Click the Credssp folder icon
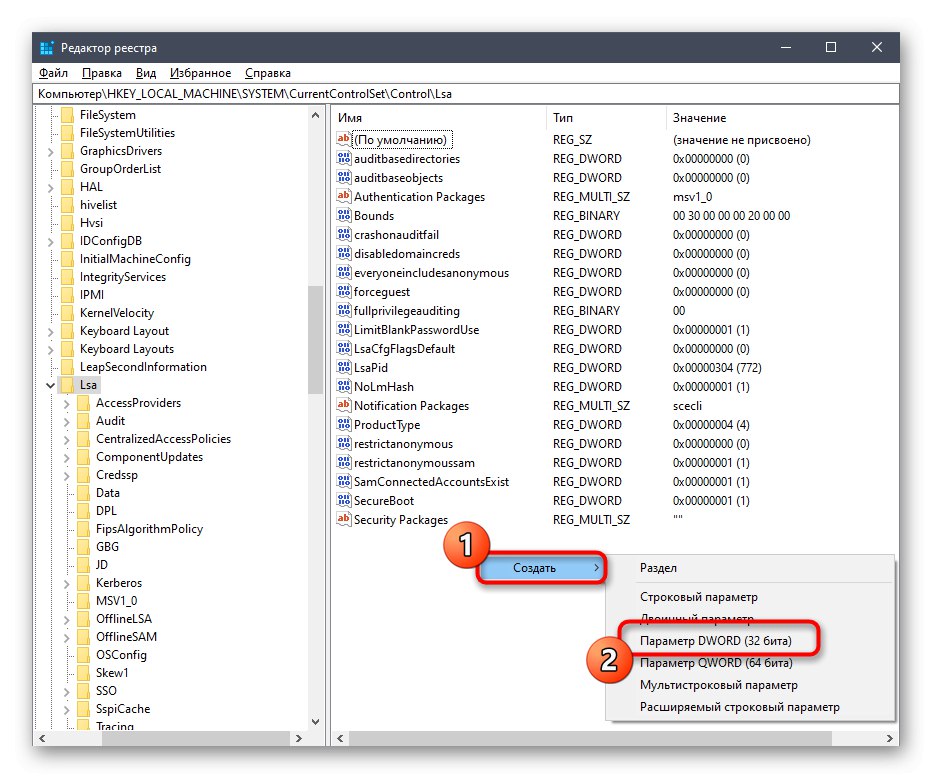The image size is (932, 778). [84, 475]
